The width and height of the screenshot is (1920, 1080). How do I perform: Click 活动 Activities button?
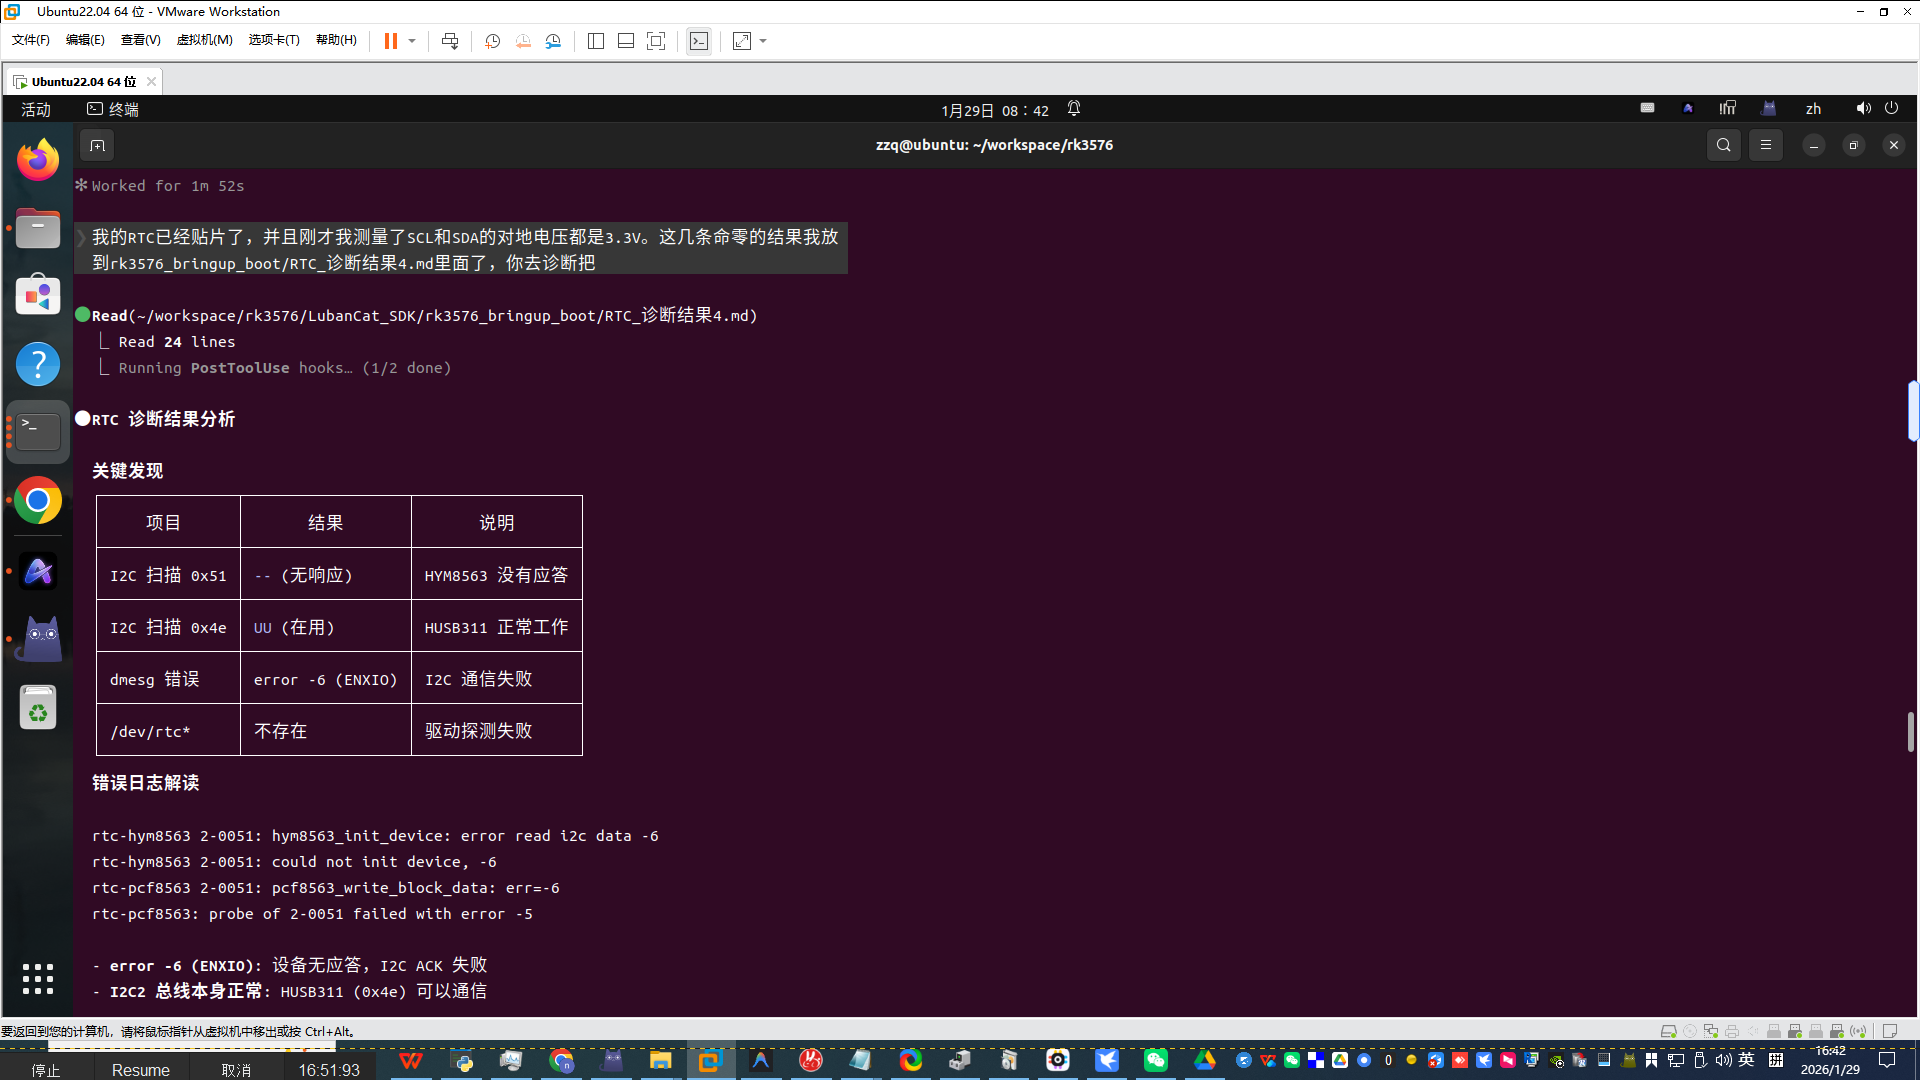pyautogui.click(x=36, y=109)
